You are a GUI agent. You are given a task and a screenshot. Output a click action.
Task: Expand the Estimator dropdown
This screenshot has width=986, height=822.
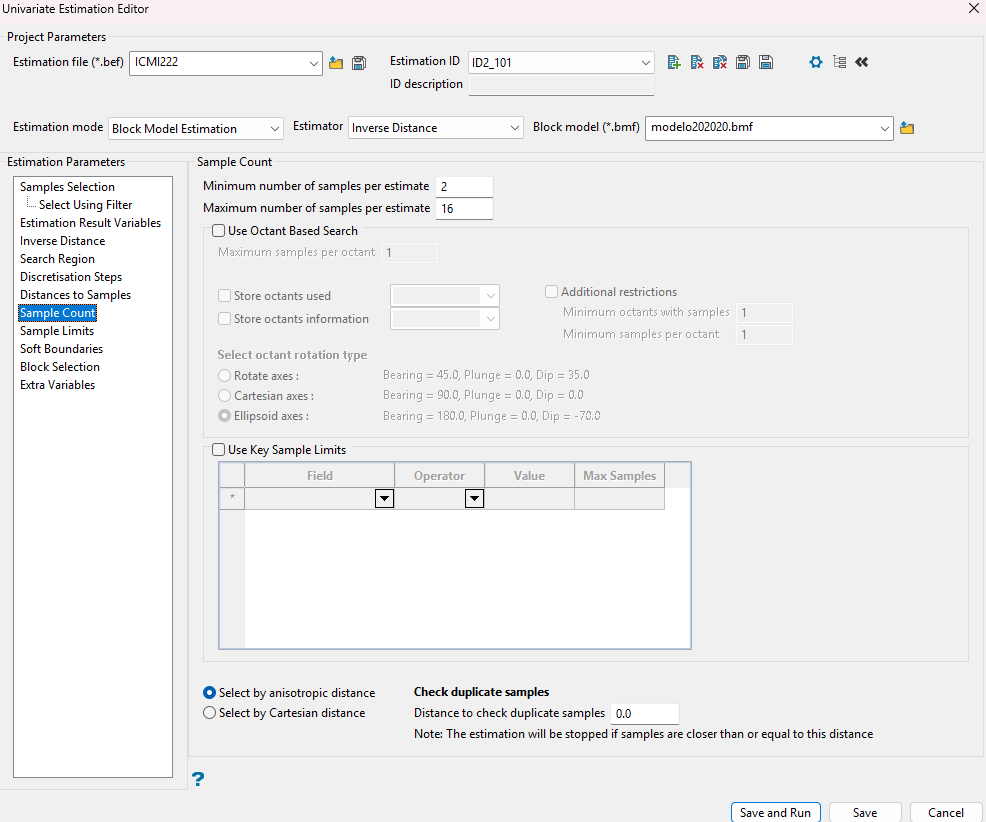coord(514,128)
